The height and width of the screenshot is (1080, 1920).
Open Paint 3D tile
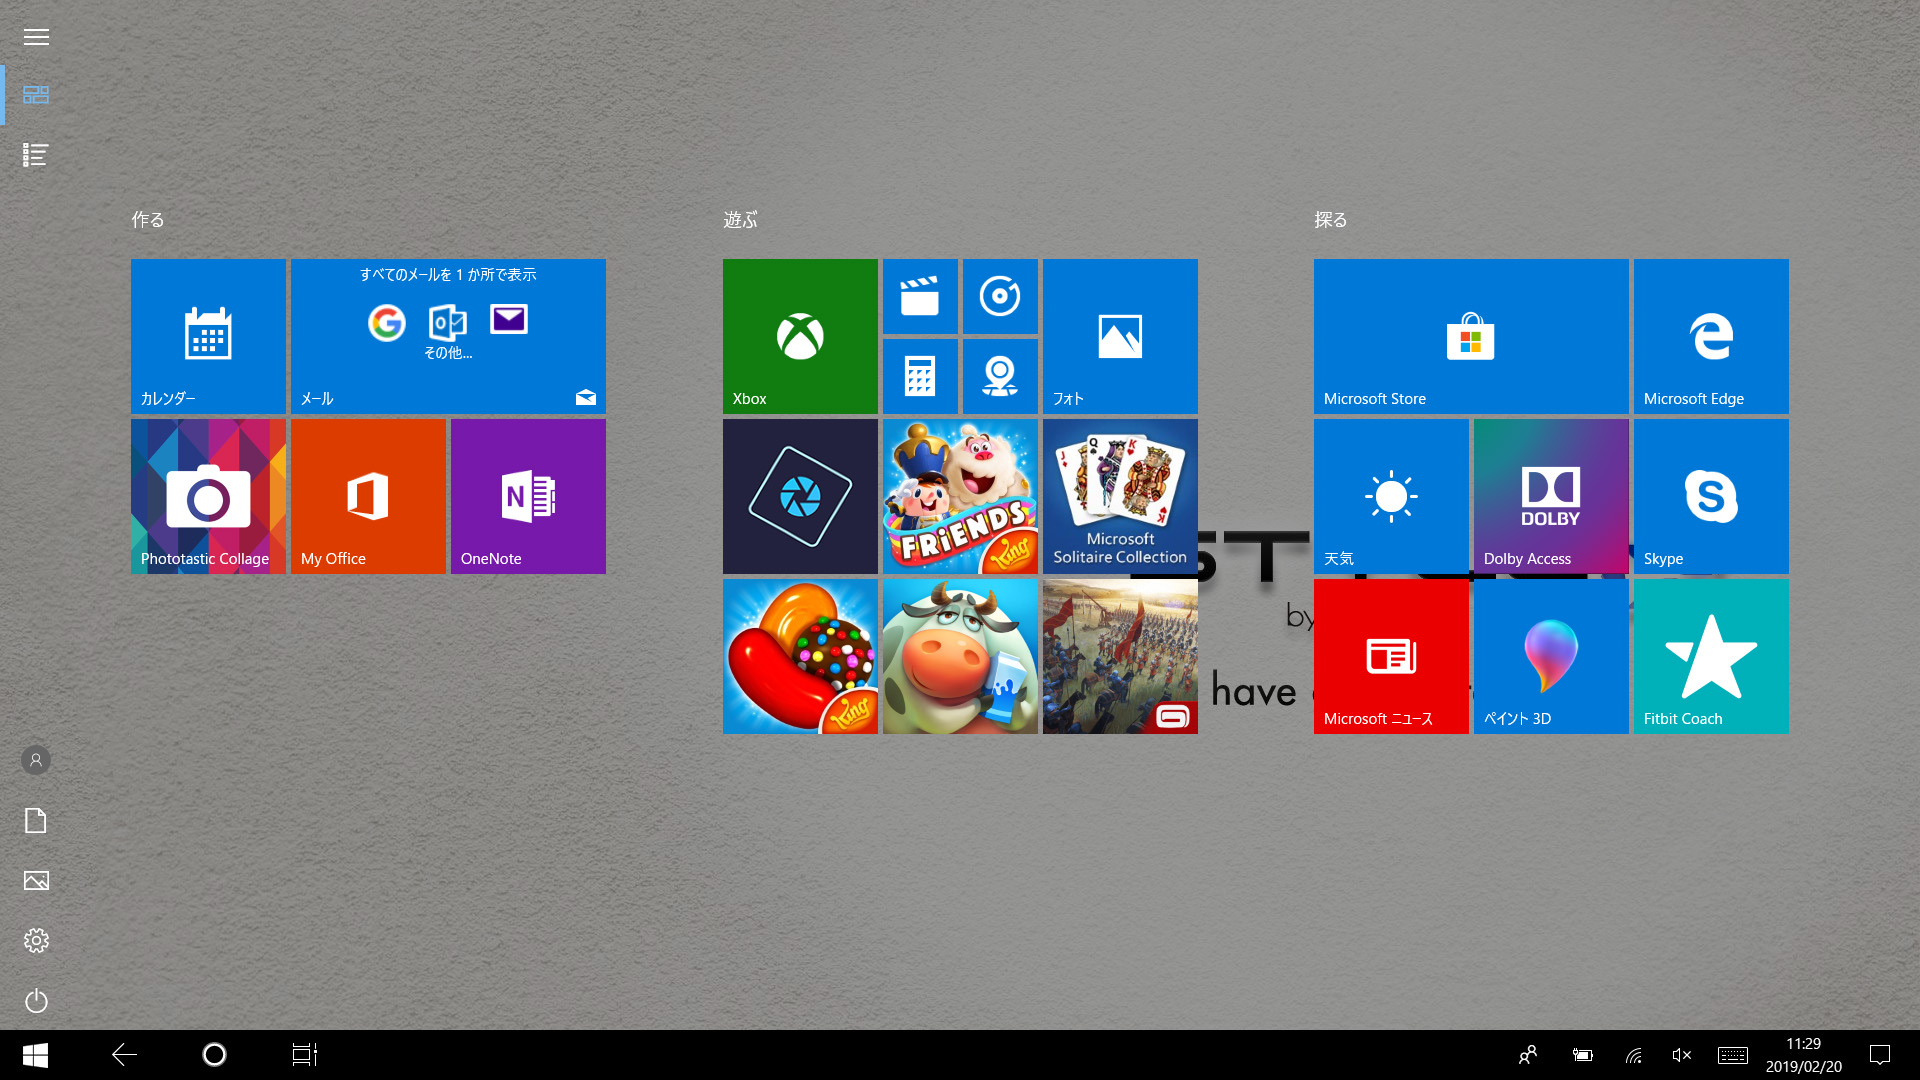click(x=1551, y=656)
